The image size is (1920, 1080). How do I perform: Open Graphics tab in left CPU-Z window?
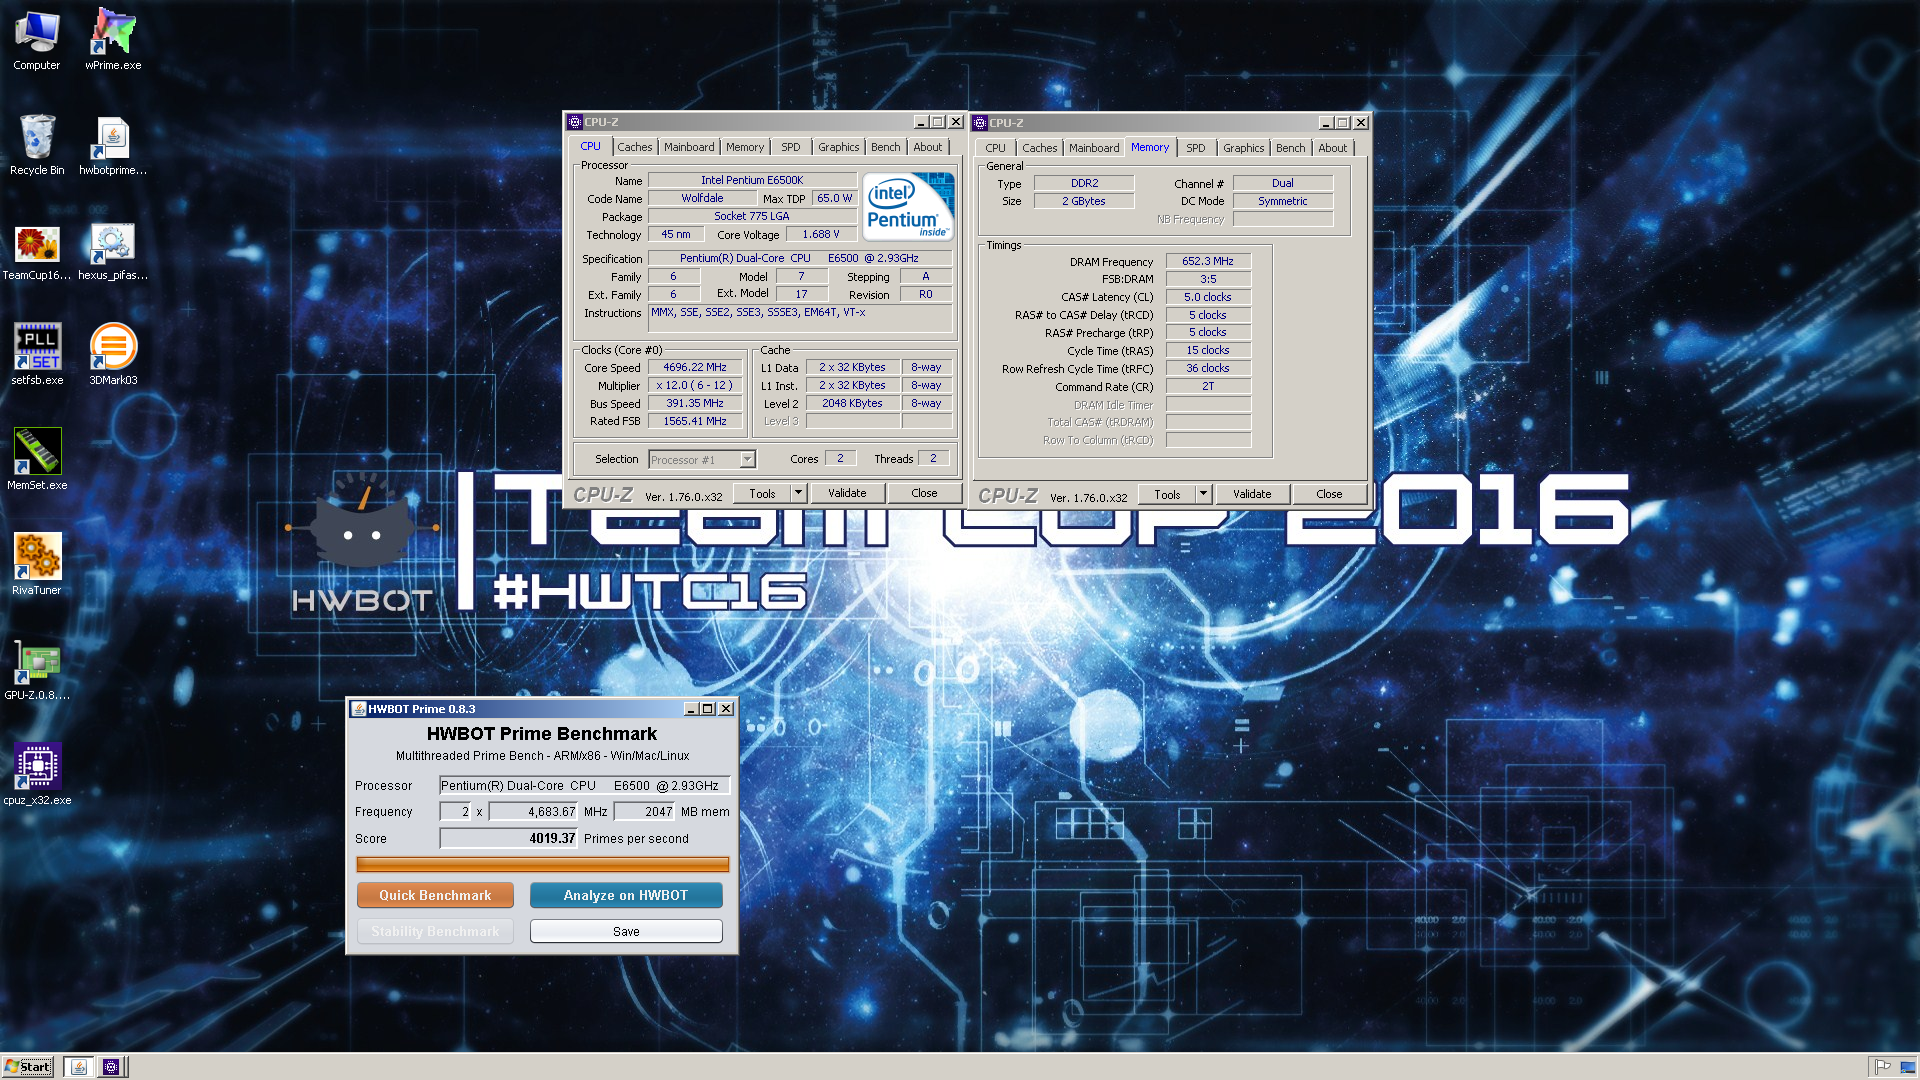[838, 147]
